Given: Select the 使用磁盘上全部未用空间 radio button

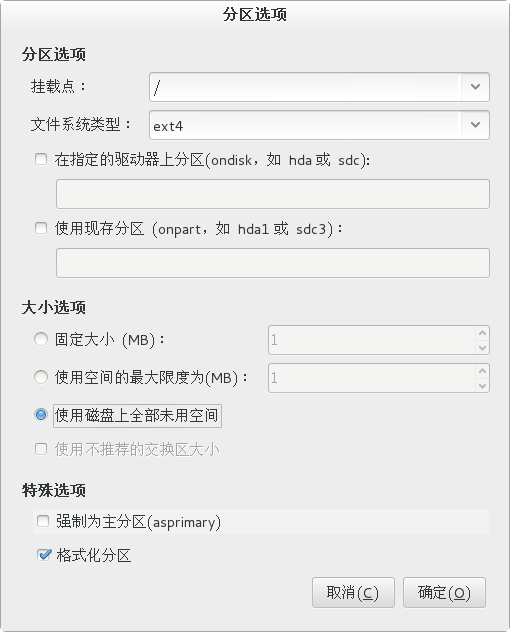Looking at the screenshot, I should click(41, 415).
